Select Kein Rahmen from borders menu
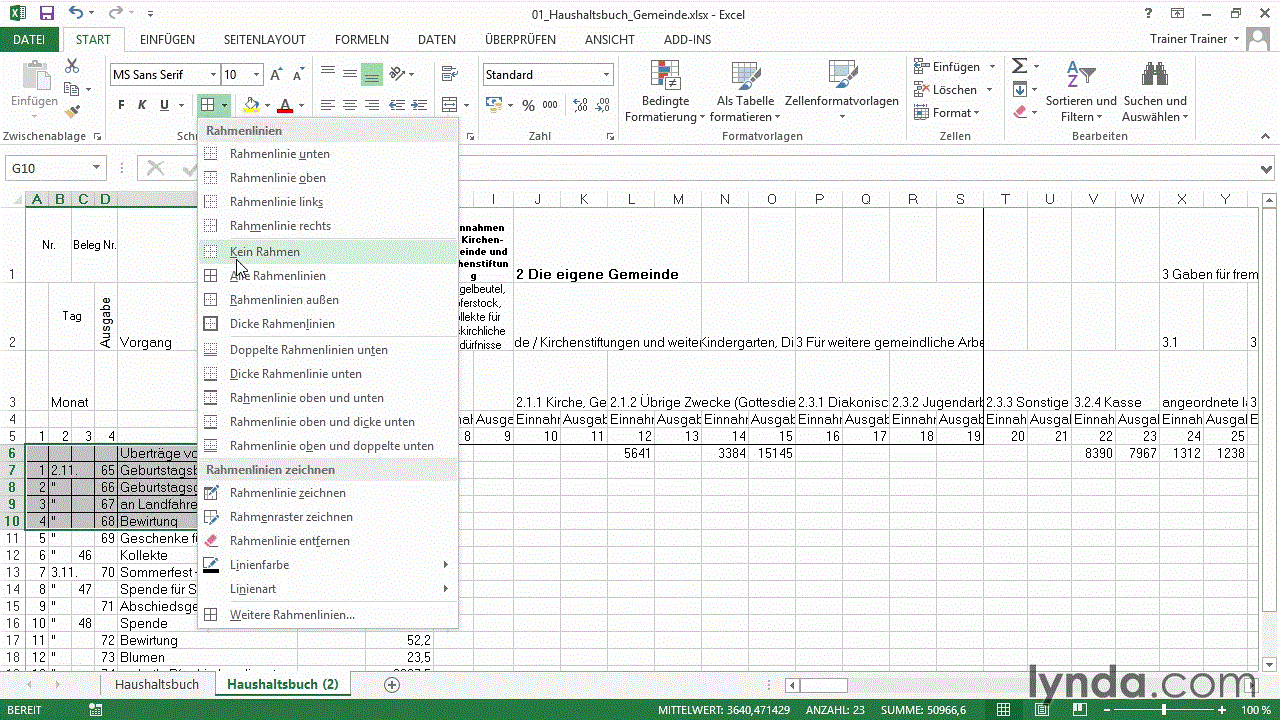This screenshot has width=1280, height=720. [328, 252]
